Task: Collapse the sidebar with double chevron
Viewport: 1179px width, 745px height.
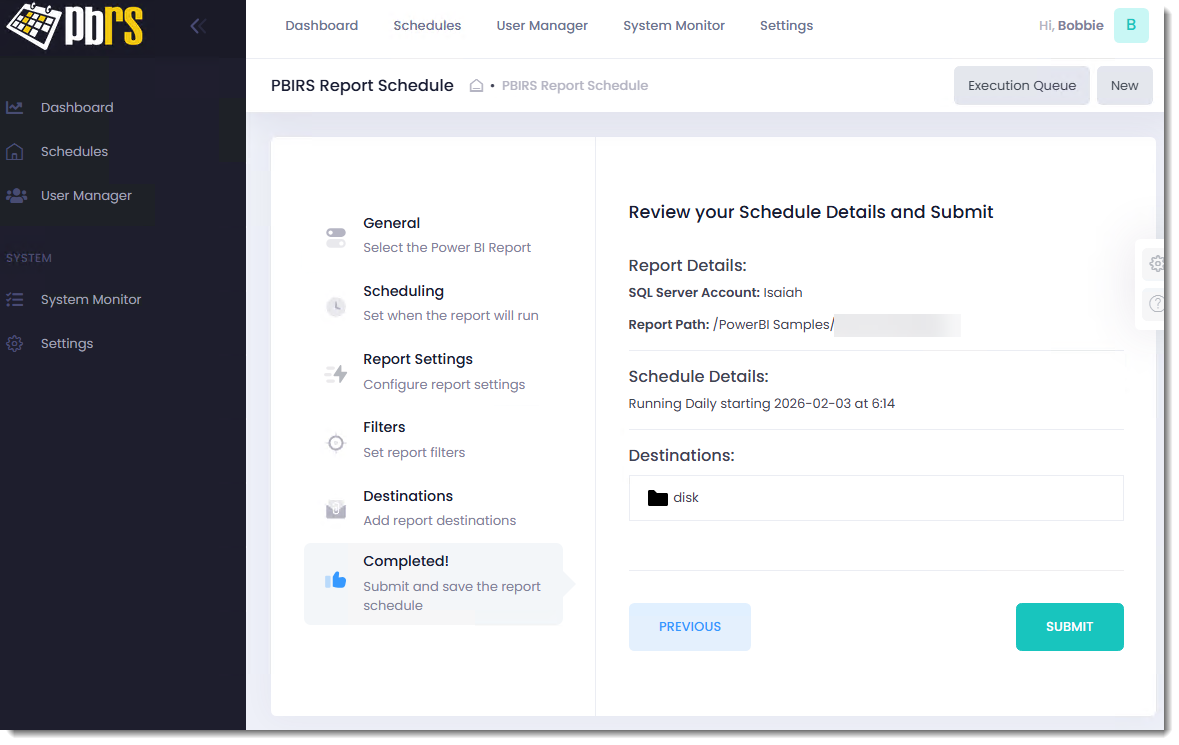Action: (x=198, y=27)
